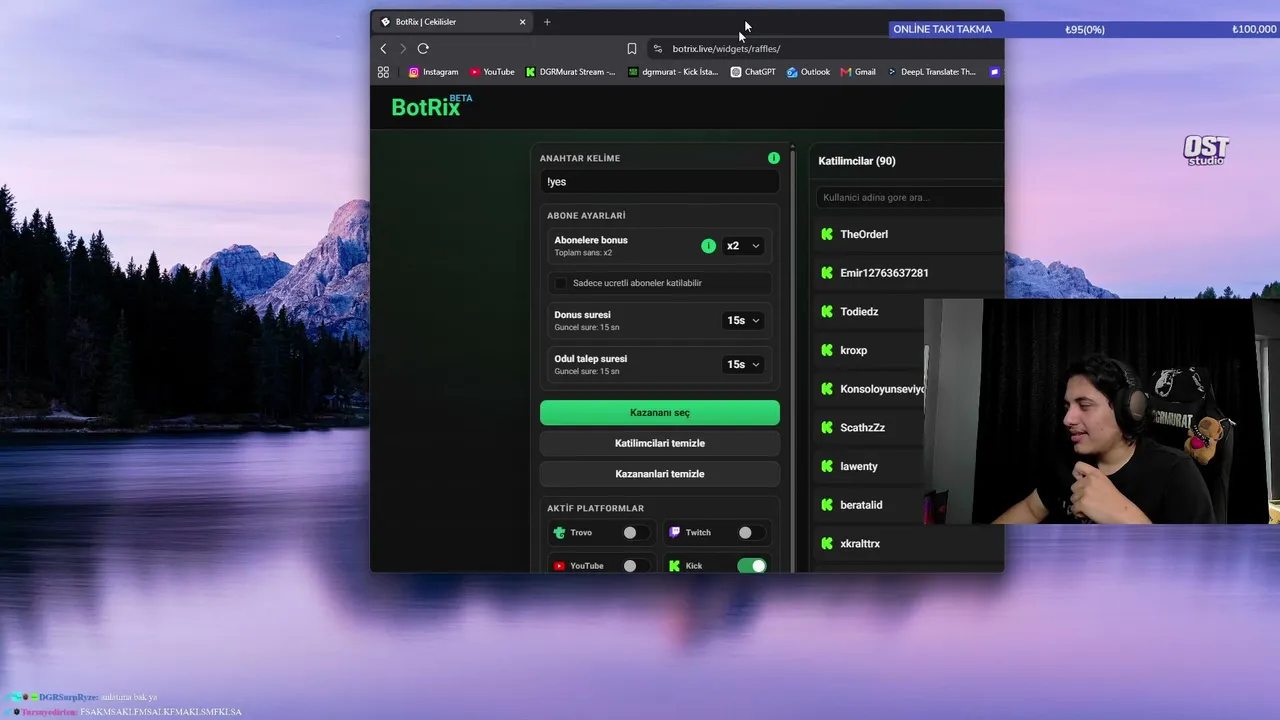Open the dgrmurat - Kick bookmark
This screenshot has width=1280, height=720.
(x=673, y=72)
